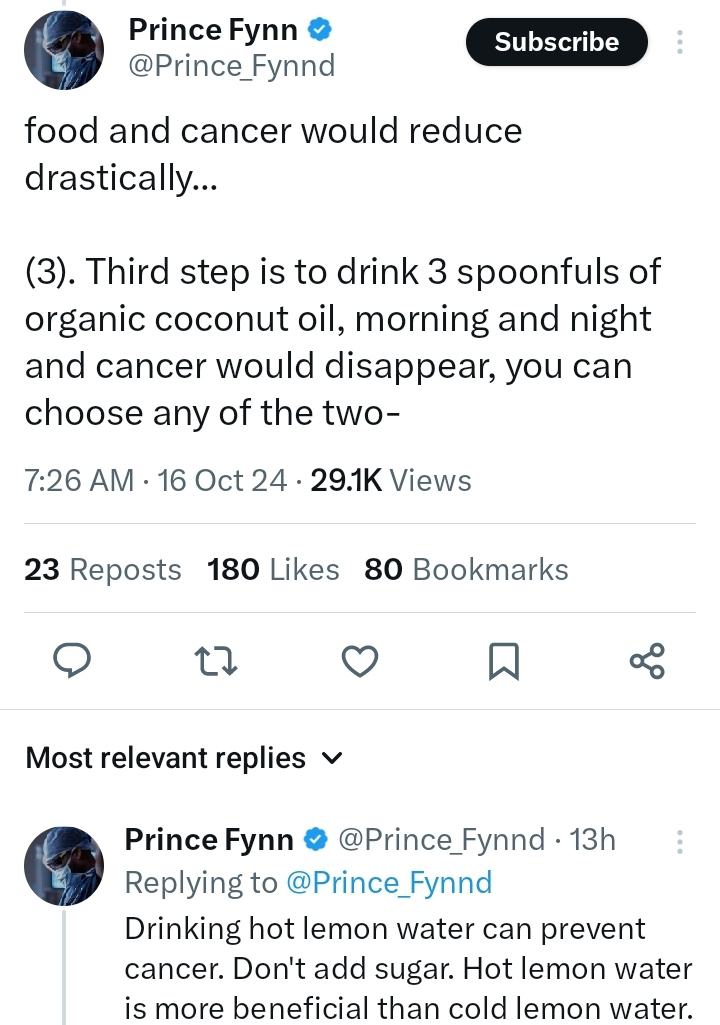The height and width of the screenshot is (1025, 720).
Task: View the 23 Reposts list
Action: (x=103, y=569)
